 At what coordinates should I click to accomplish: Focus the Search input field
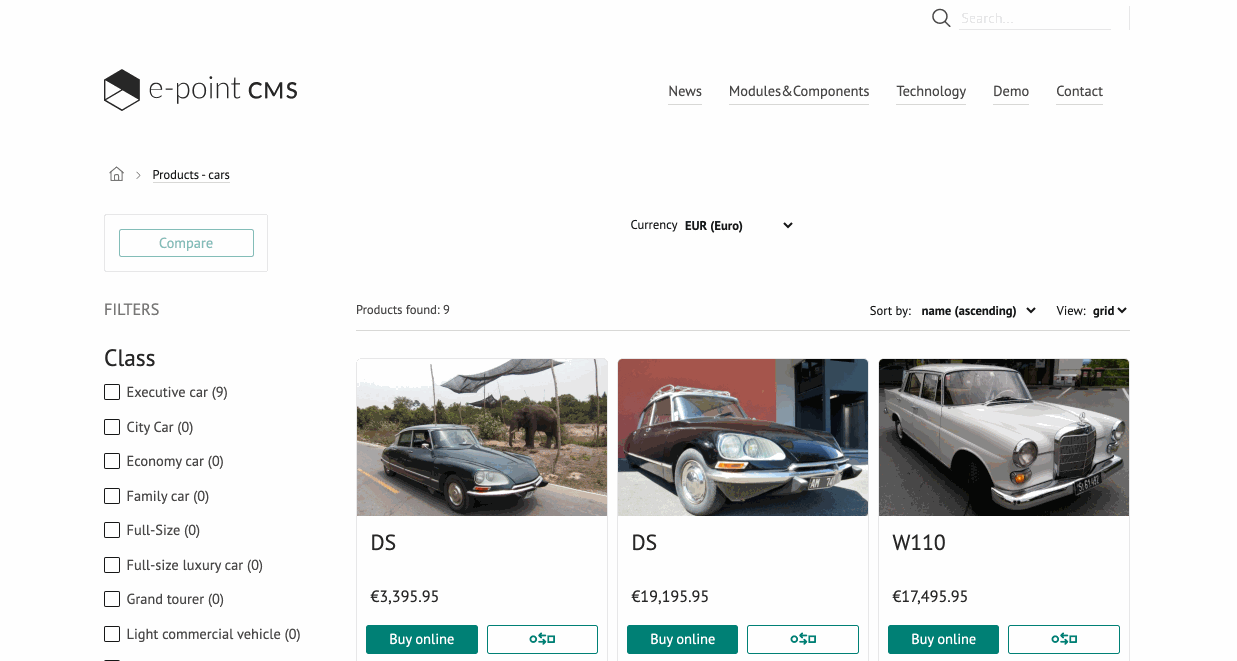1035,18
